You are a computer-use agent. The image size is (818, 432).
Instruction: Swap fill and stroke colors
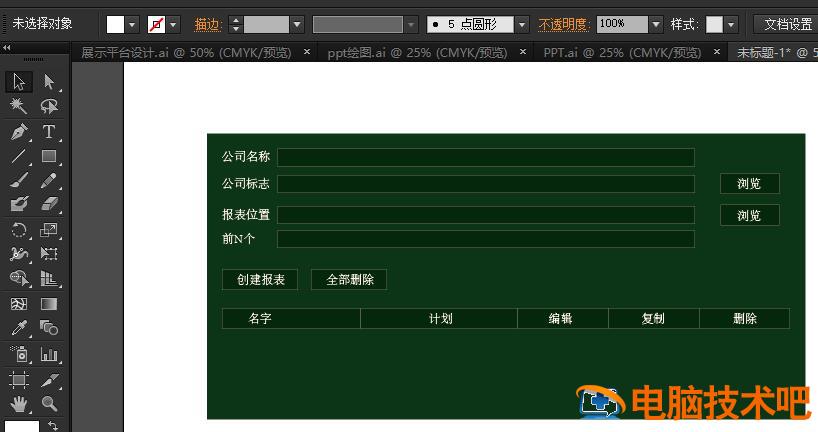click(x=53, y=425)
